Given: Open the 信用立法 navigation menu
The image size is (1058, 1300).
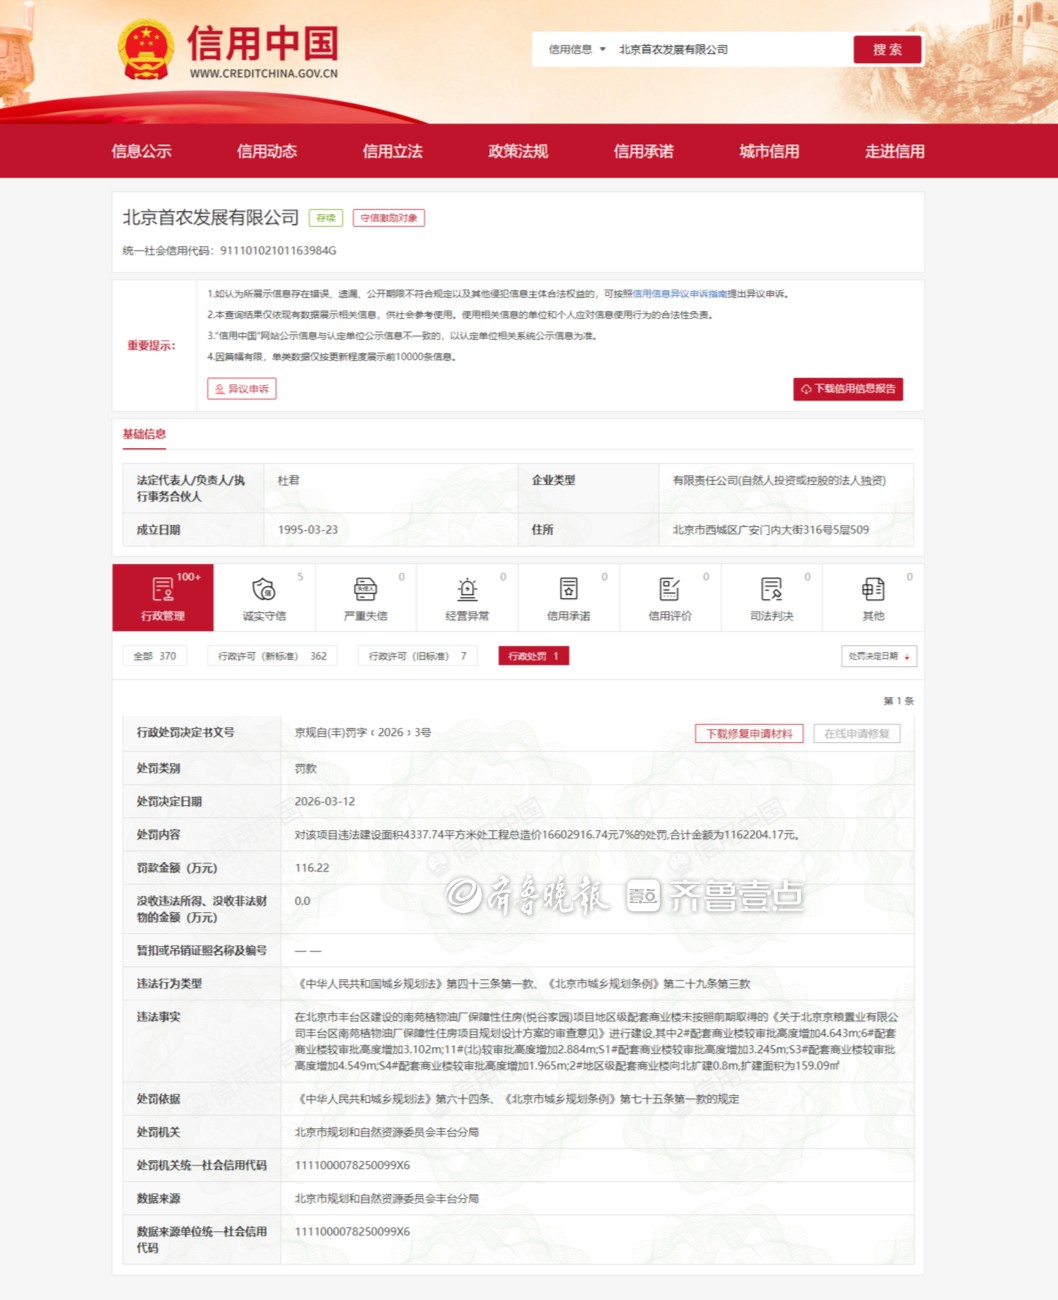Looking at the screenshot, I should [x=392, y=151].
